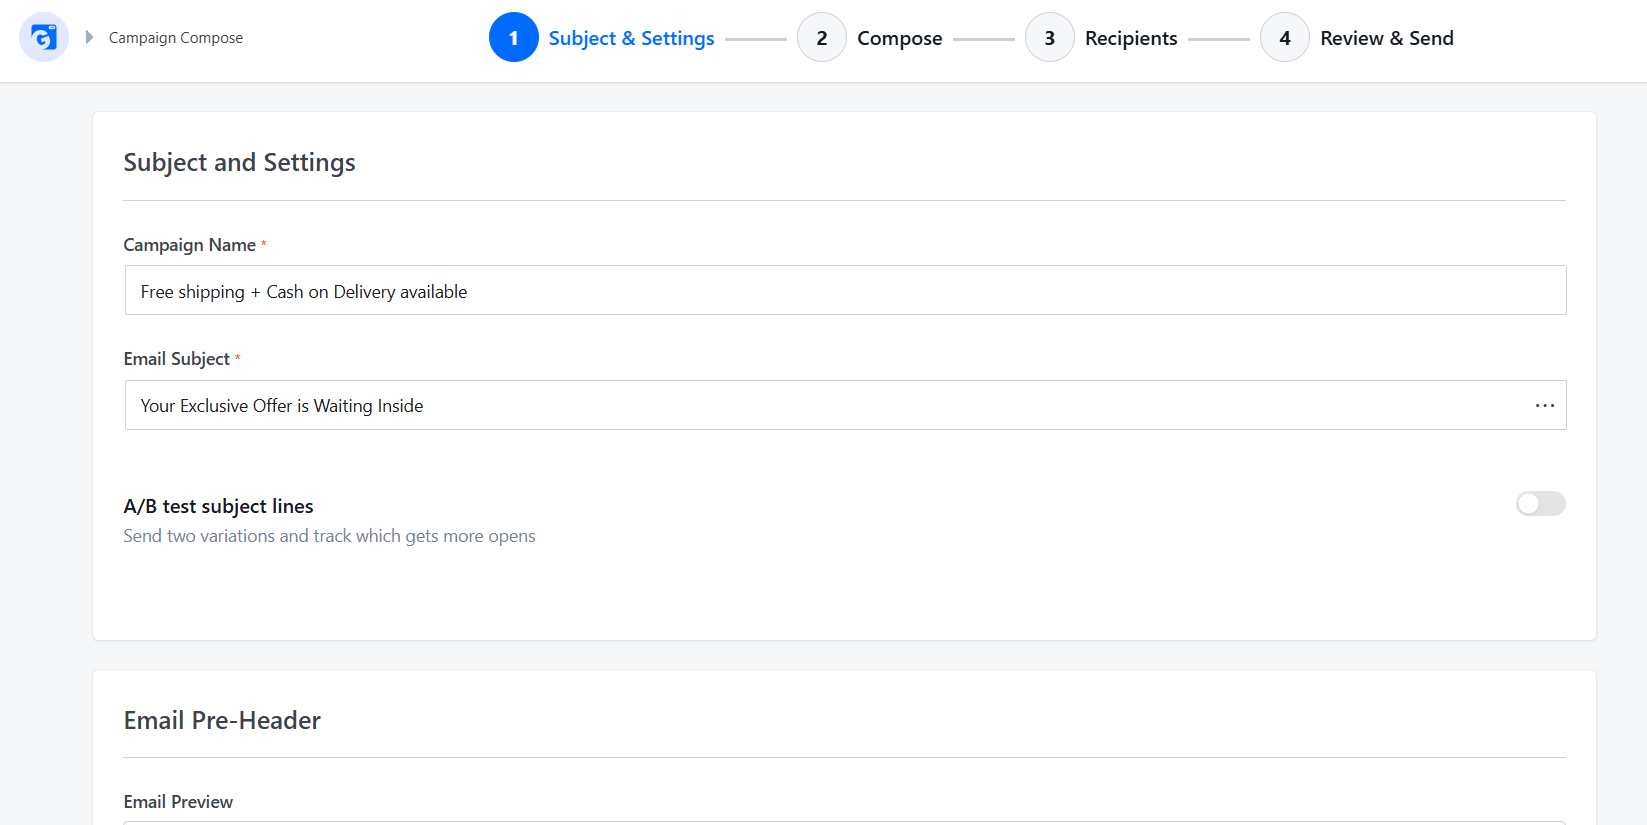1647x825 pixels.
Task: Focus the Email Subject input field
Action: coord(845,405)
